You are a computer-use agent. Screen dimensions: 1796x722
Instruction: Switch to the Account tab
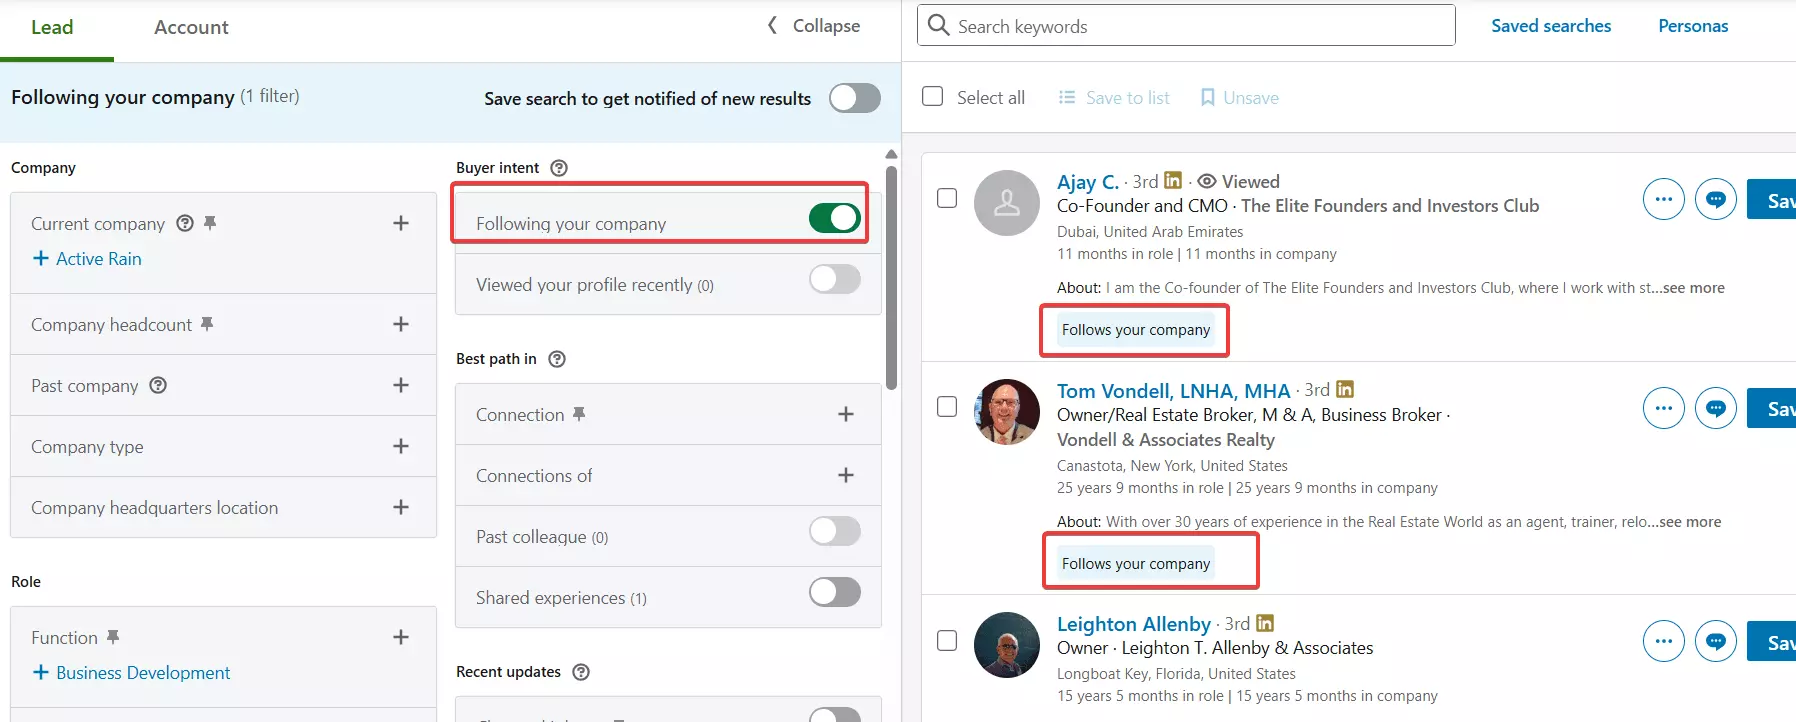[191, 28]
